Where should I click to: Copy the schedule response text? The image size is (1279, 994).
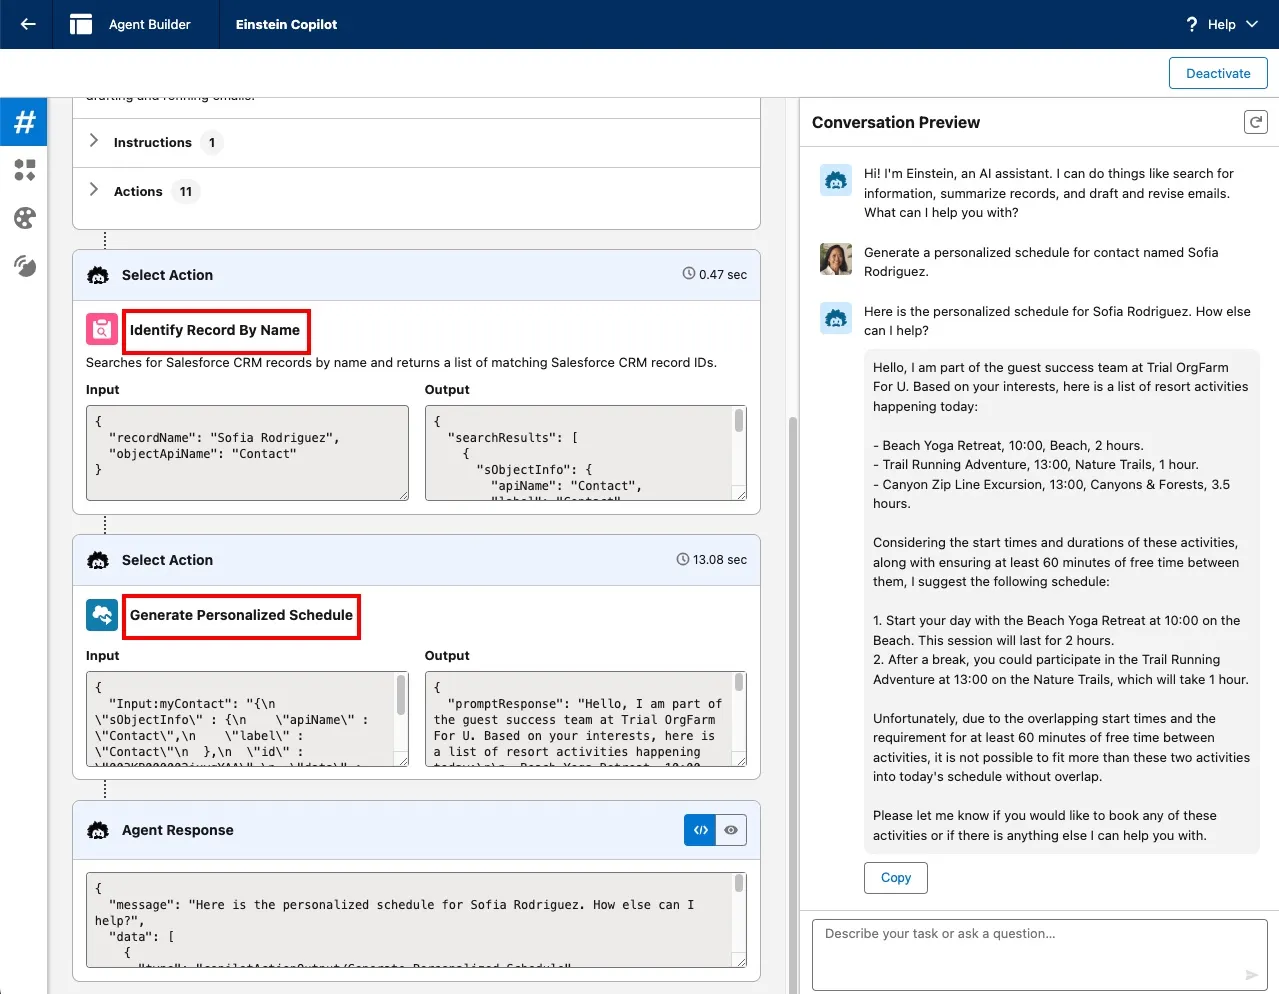pyautogui.click(x=895, y=878)
